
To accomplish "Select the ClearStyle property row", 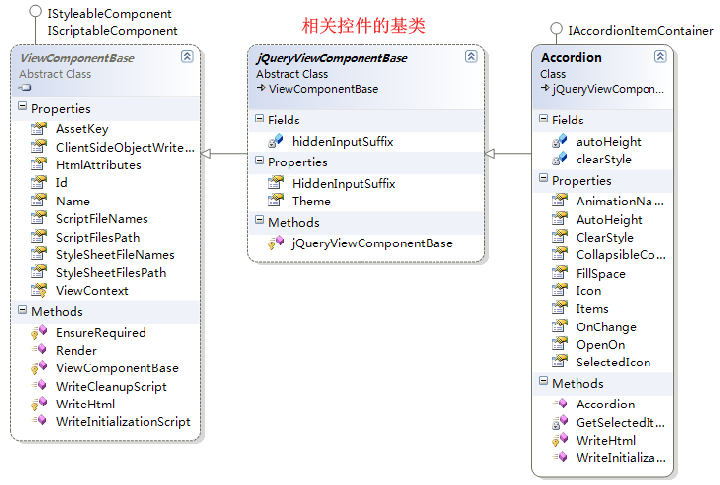I will tap(602, 237).
